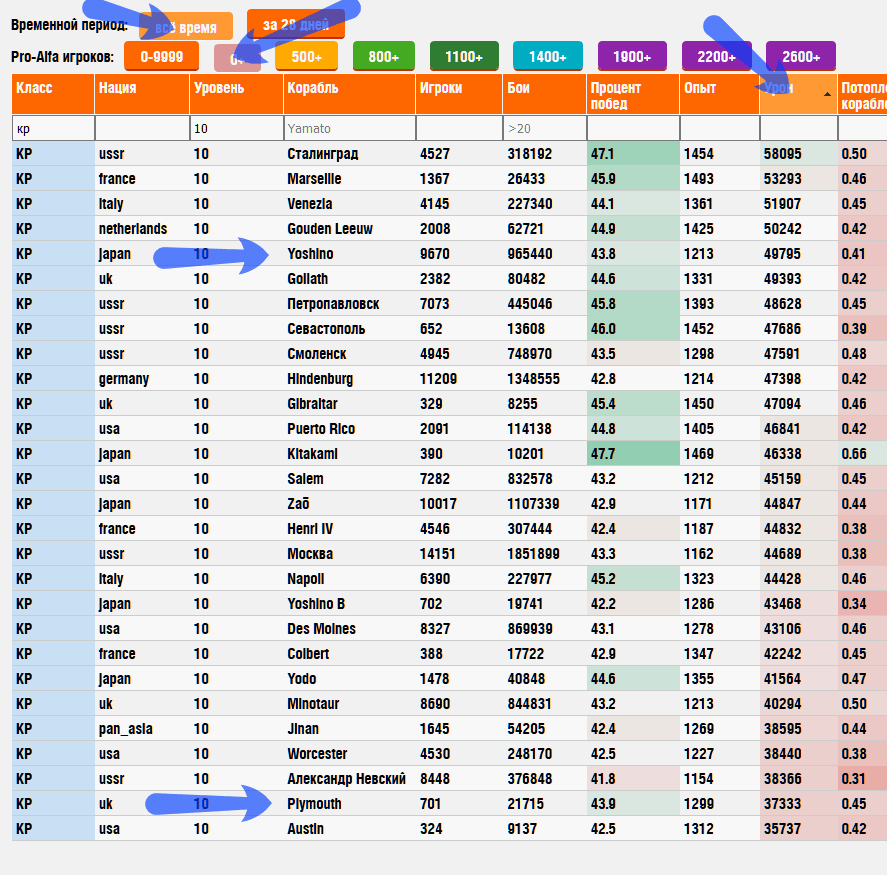The width and height of the screenshot is (887, 875).
Task: Select the Worcester ship name
Action: click(317, 753)
